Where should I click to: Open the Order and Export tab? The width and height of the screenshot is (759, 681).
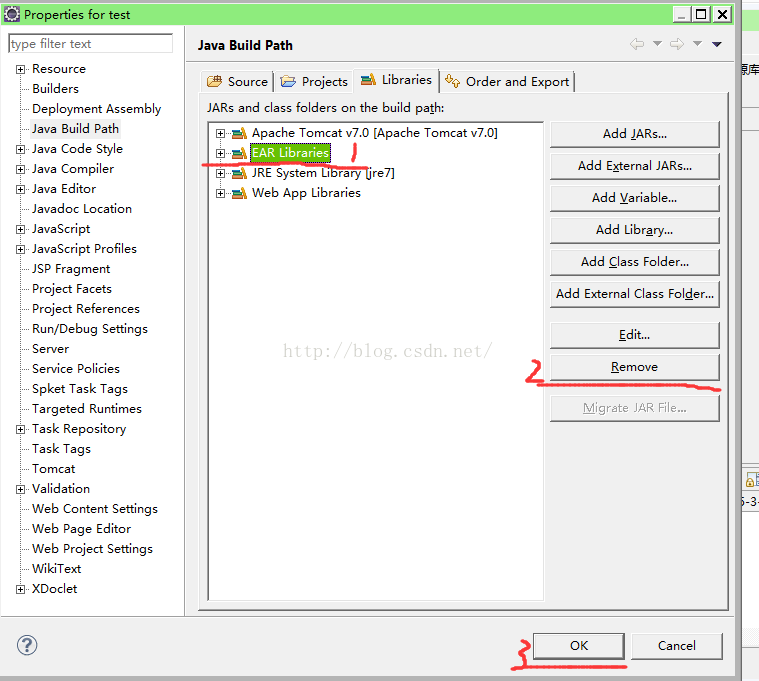tap(507, 81)
